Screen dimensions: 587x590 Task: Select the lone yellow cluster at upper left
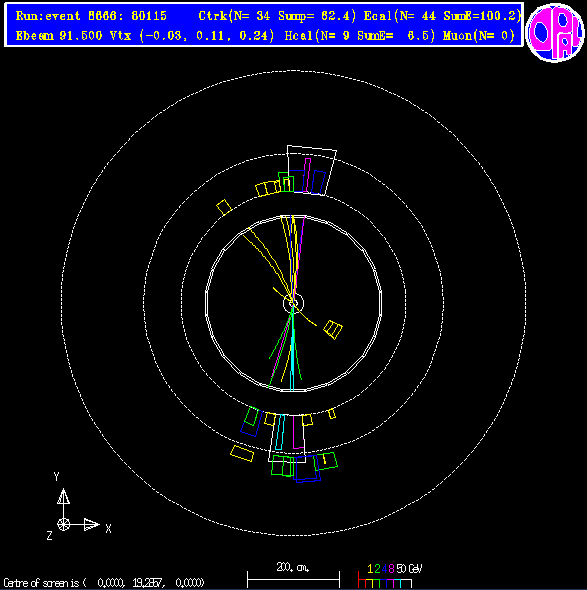(x=224, y=207)
